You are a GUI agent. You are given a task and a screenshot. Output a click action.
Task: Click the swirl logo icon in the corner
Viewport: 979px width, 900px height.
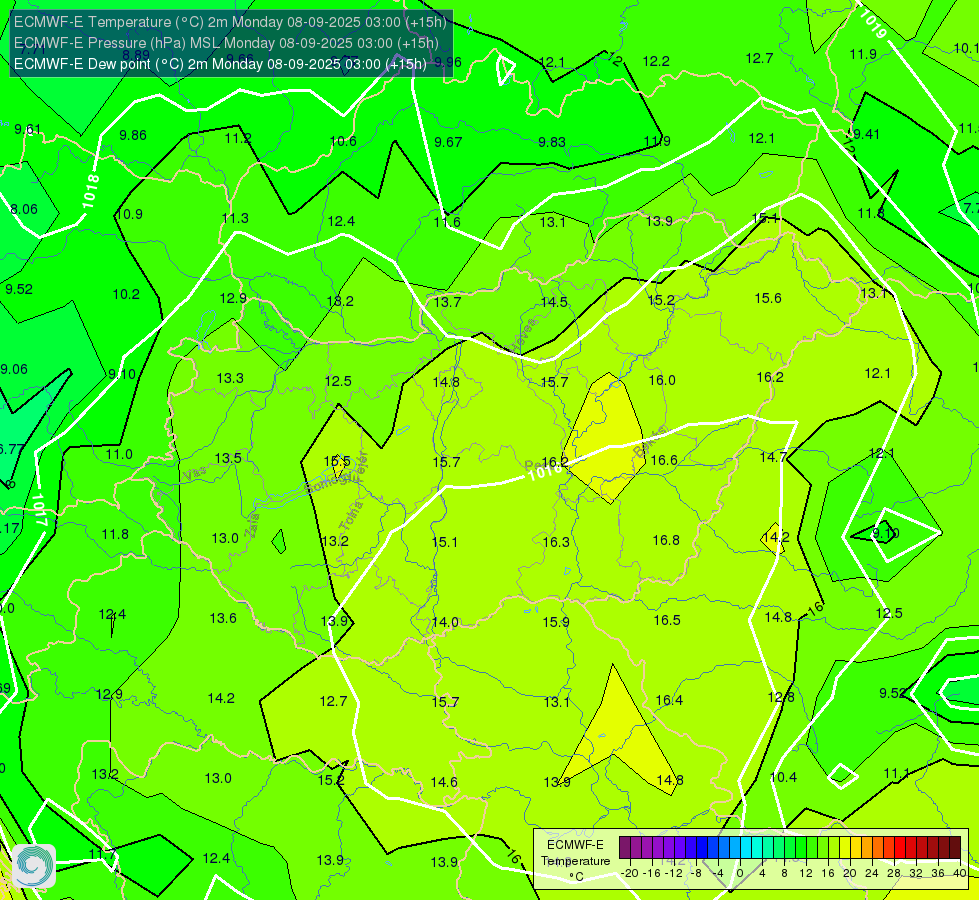[34, 866]
